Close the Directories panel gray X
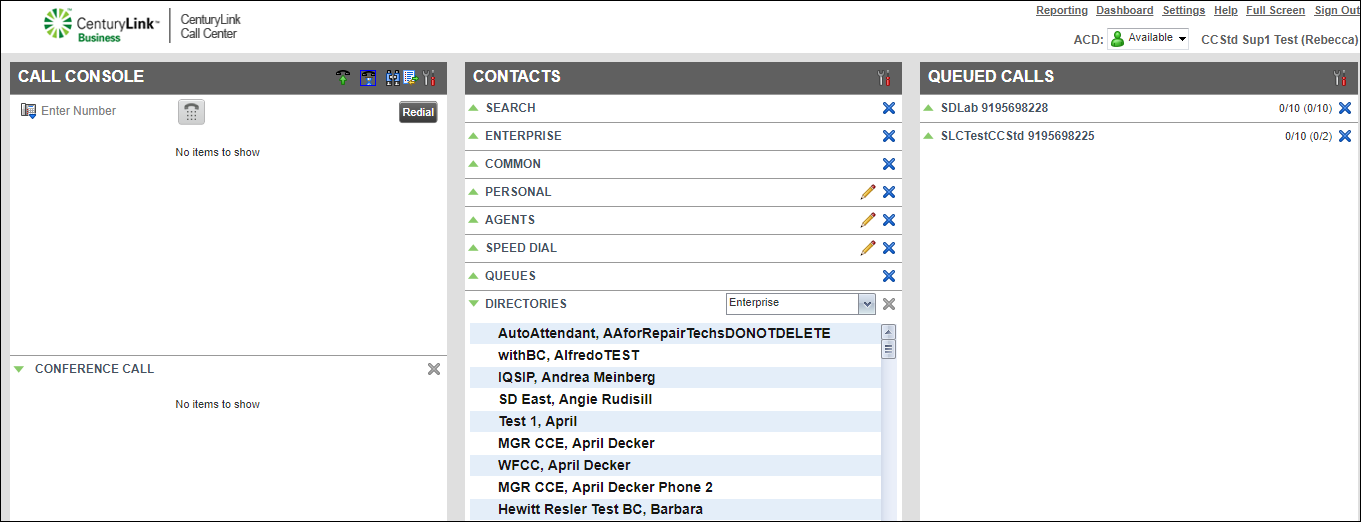Viewport: 1361px width, 522px height. coord(889,304)
